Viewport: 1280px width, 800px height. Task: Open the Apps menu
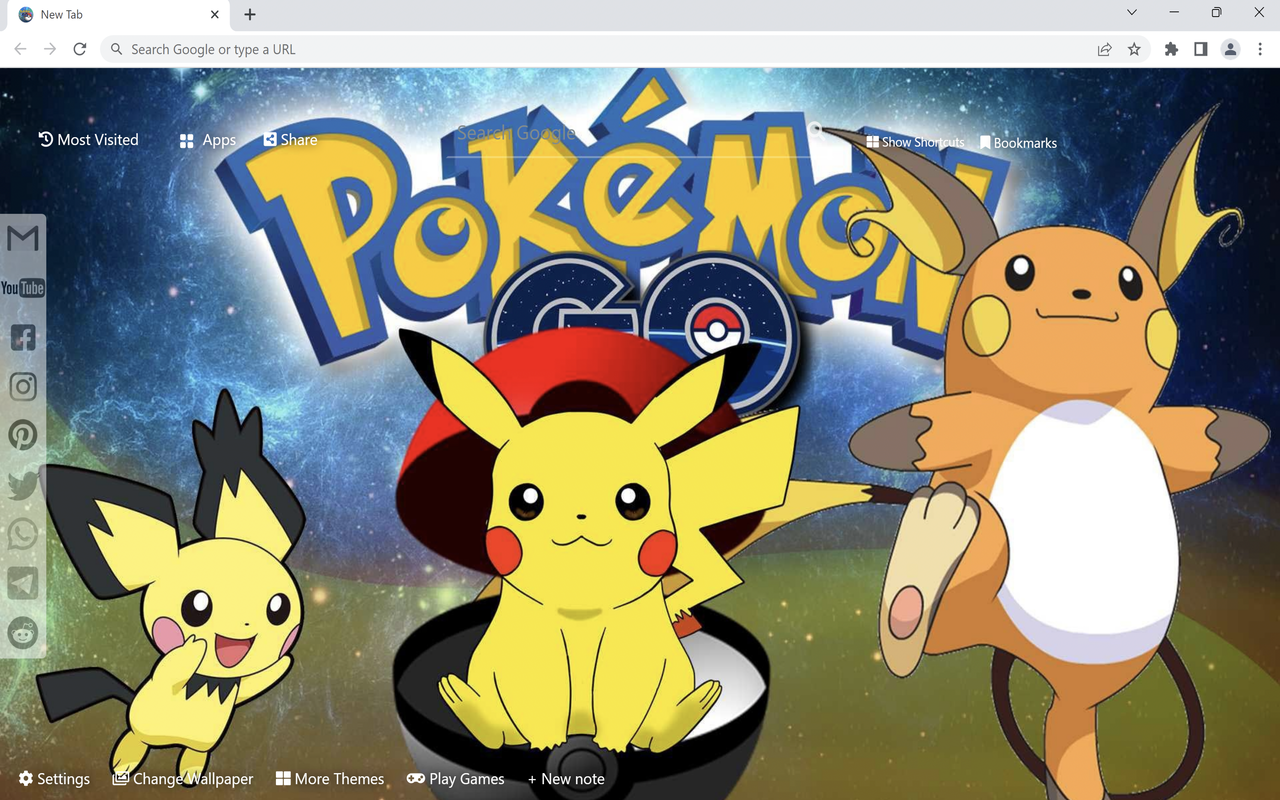(208, 140)
